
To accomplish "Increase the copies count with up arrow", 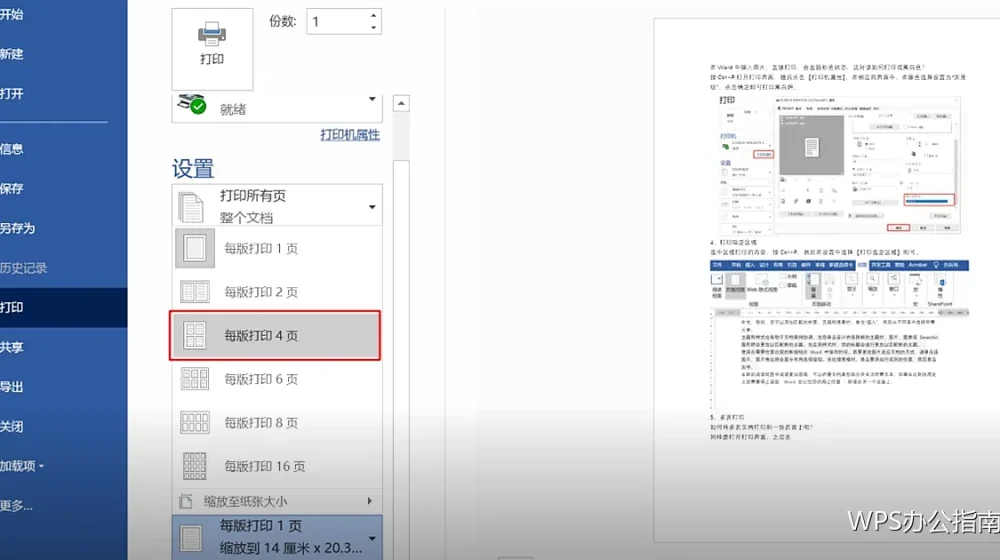I will 373,15.
